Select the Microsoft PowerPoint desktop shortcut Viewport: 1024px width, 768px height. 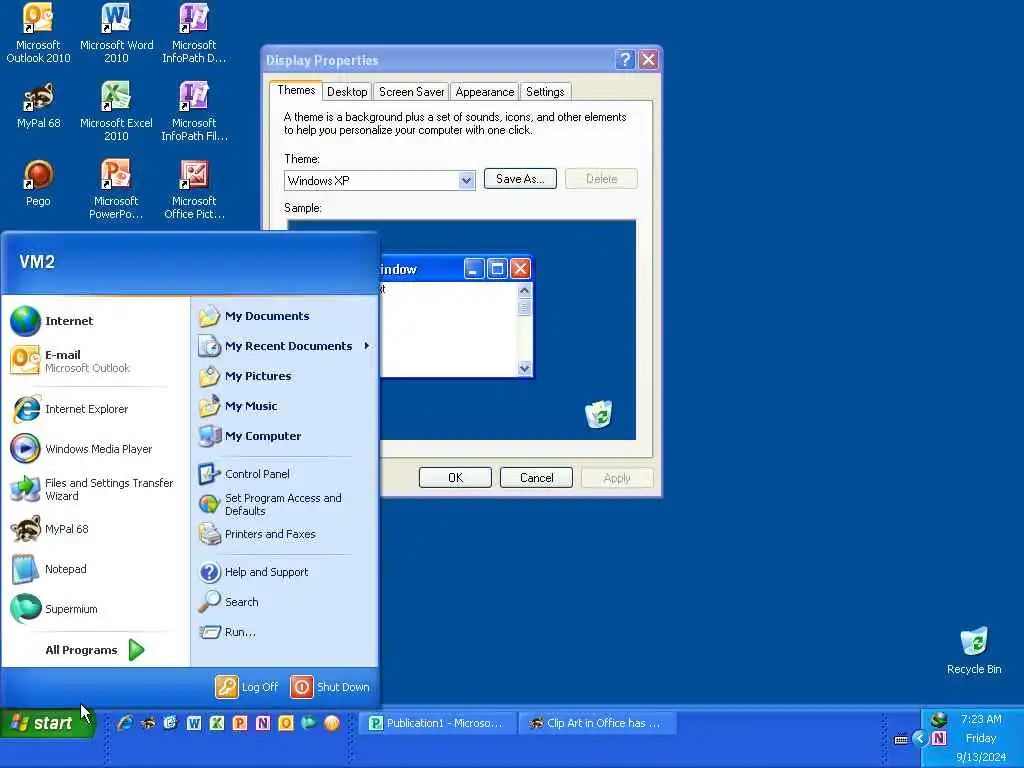[x=116, y=189]
